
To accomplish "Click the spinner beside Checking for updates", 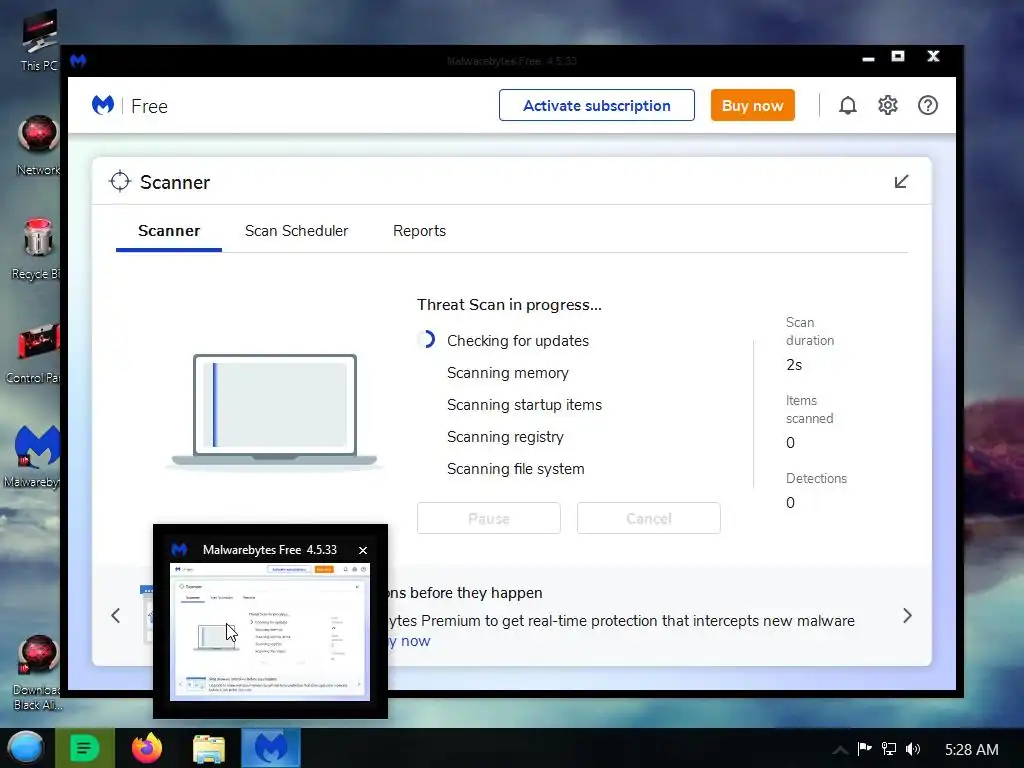I will click(426, 340).
